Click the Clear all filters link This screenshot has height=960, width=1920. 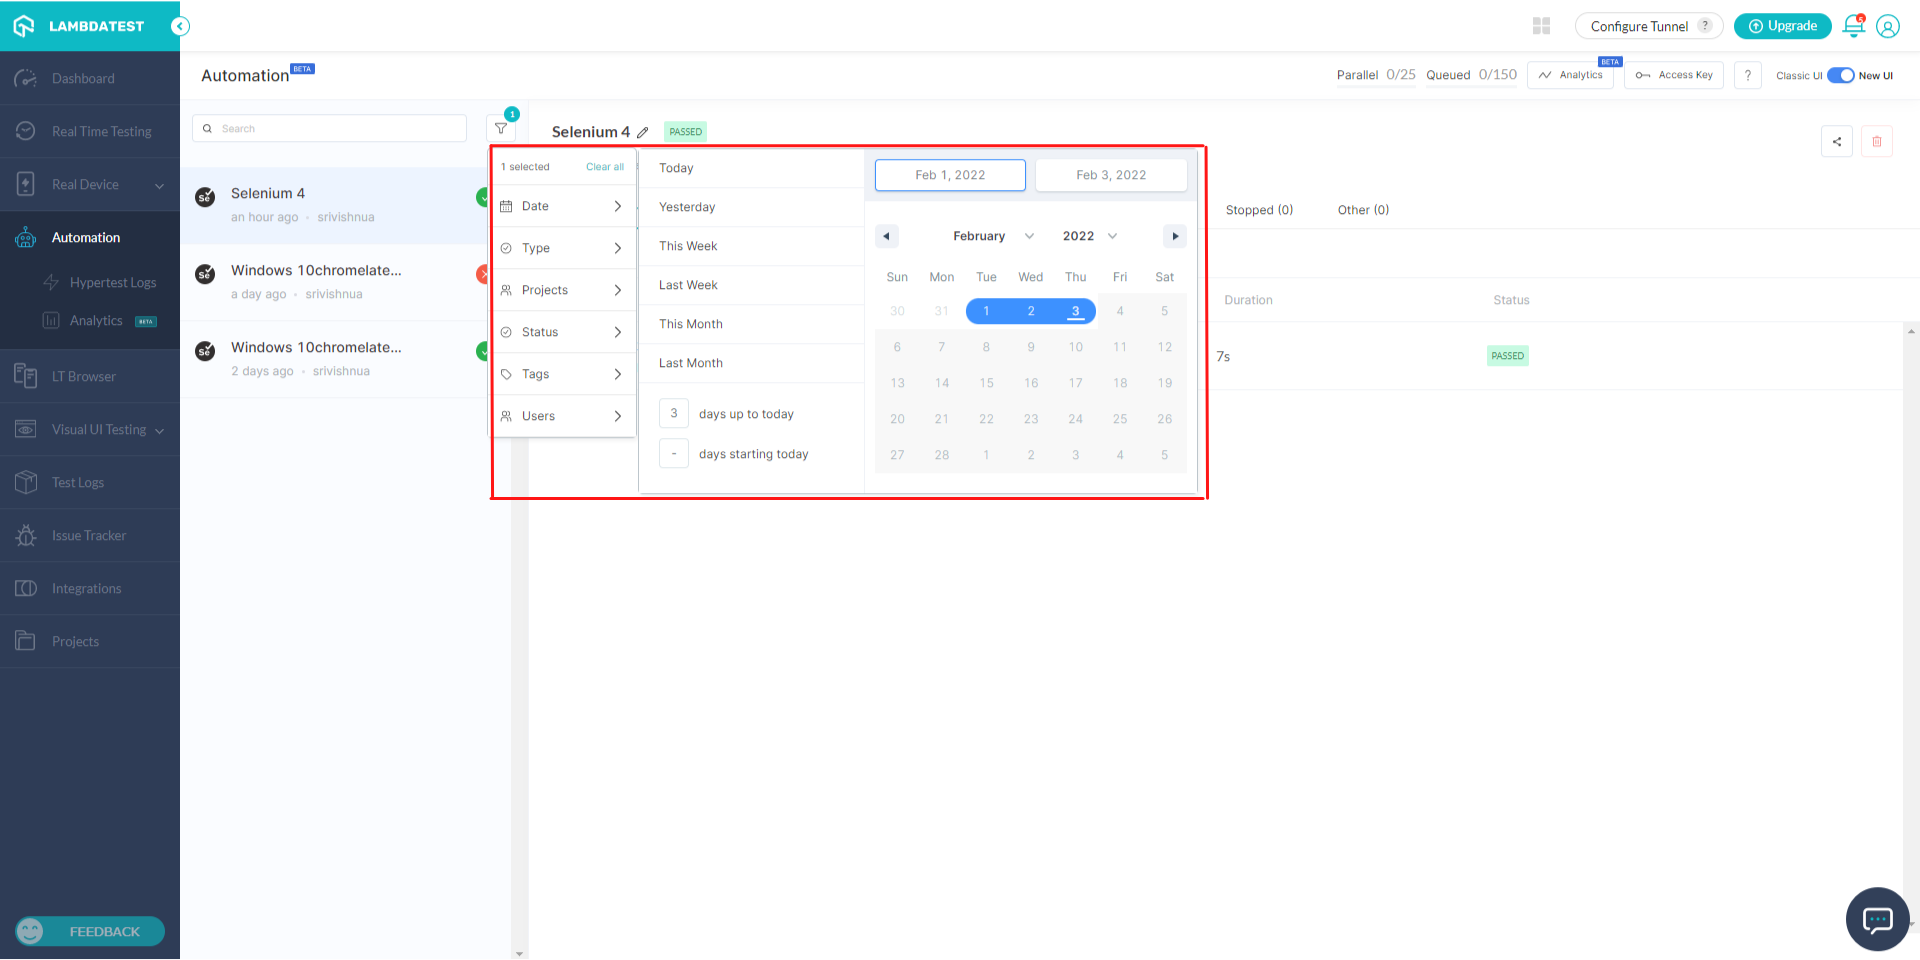[605, 167]
